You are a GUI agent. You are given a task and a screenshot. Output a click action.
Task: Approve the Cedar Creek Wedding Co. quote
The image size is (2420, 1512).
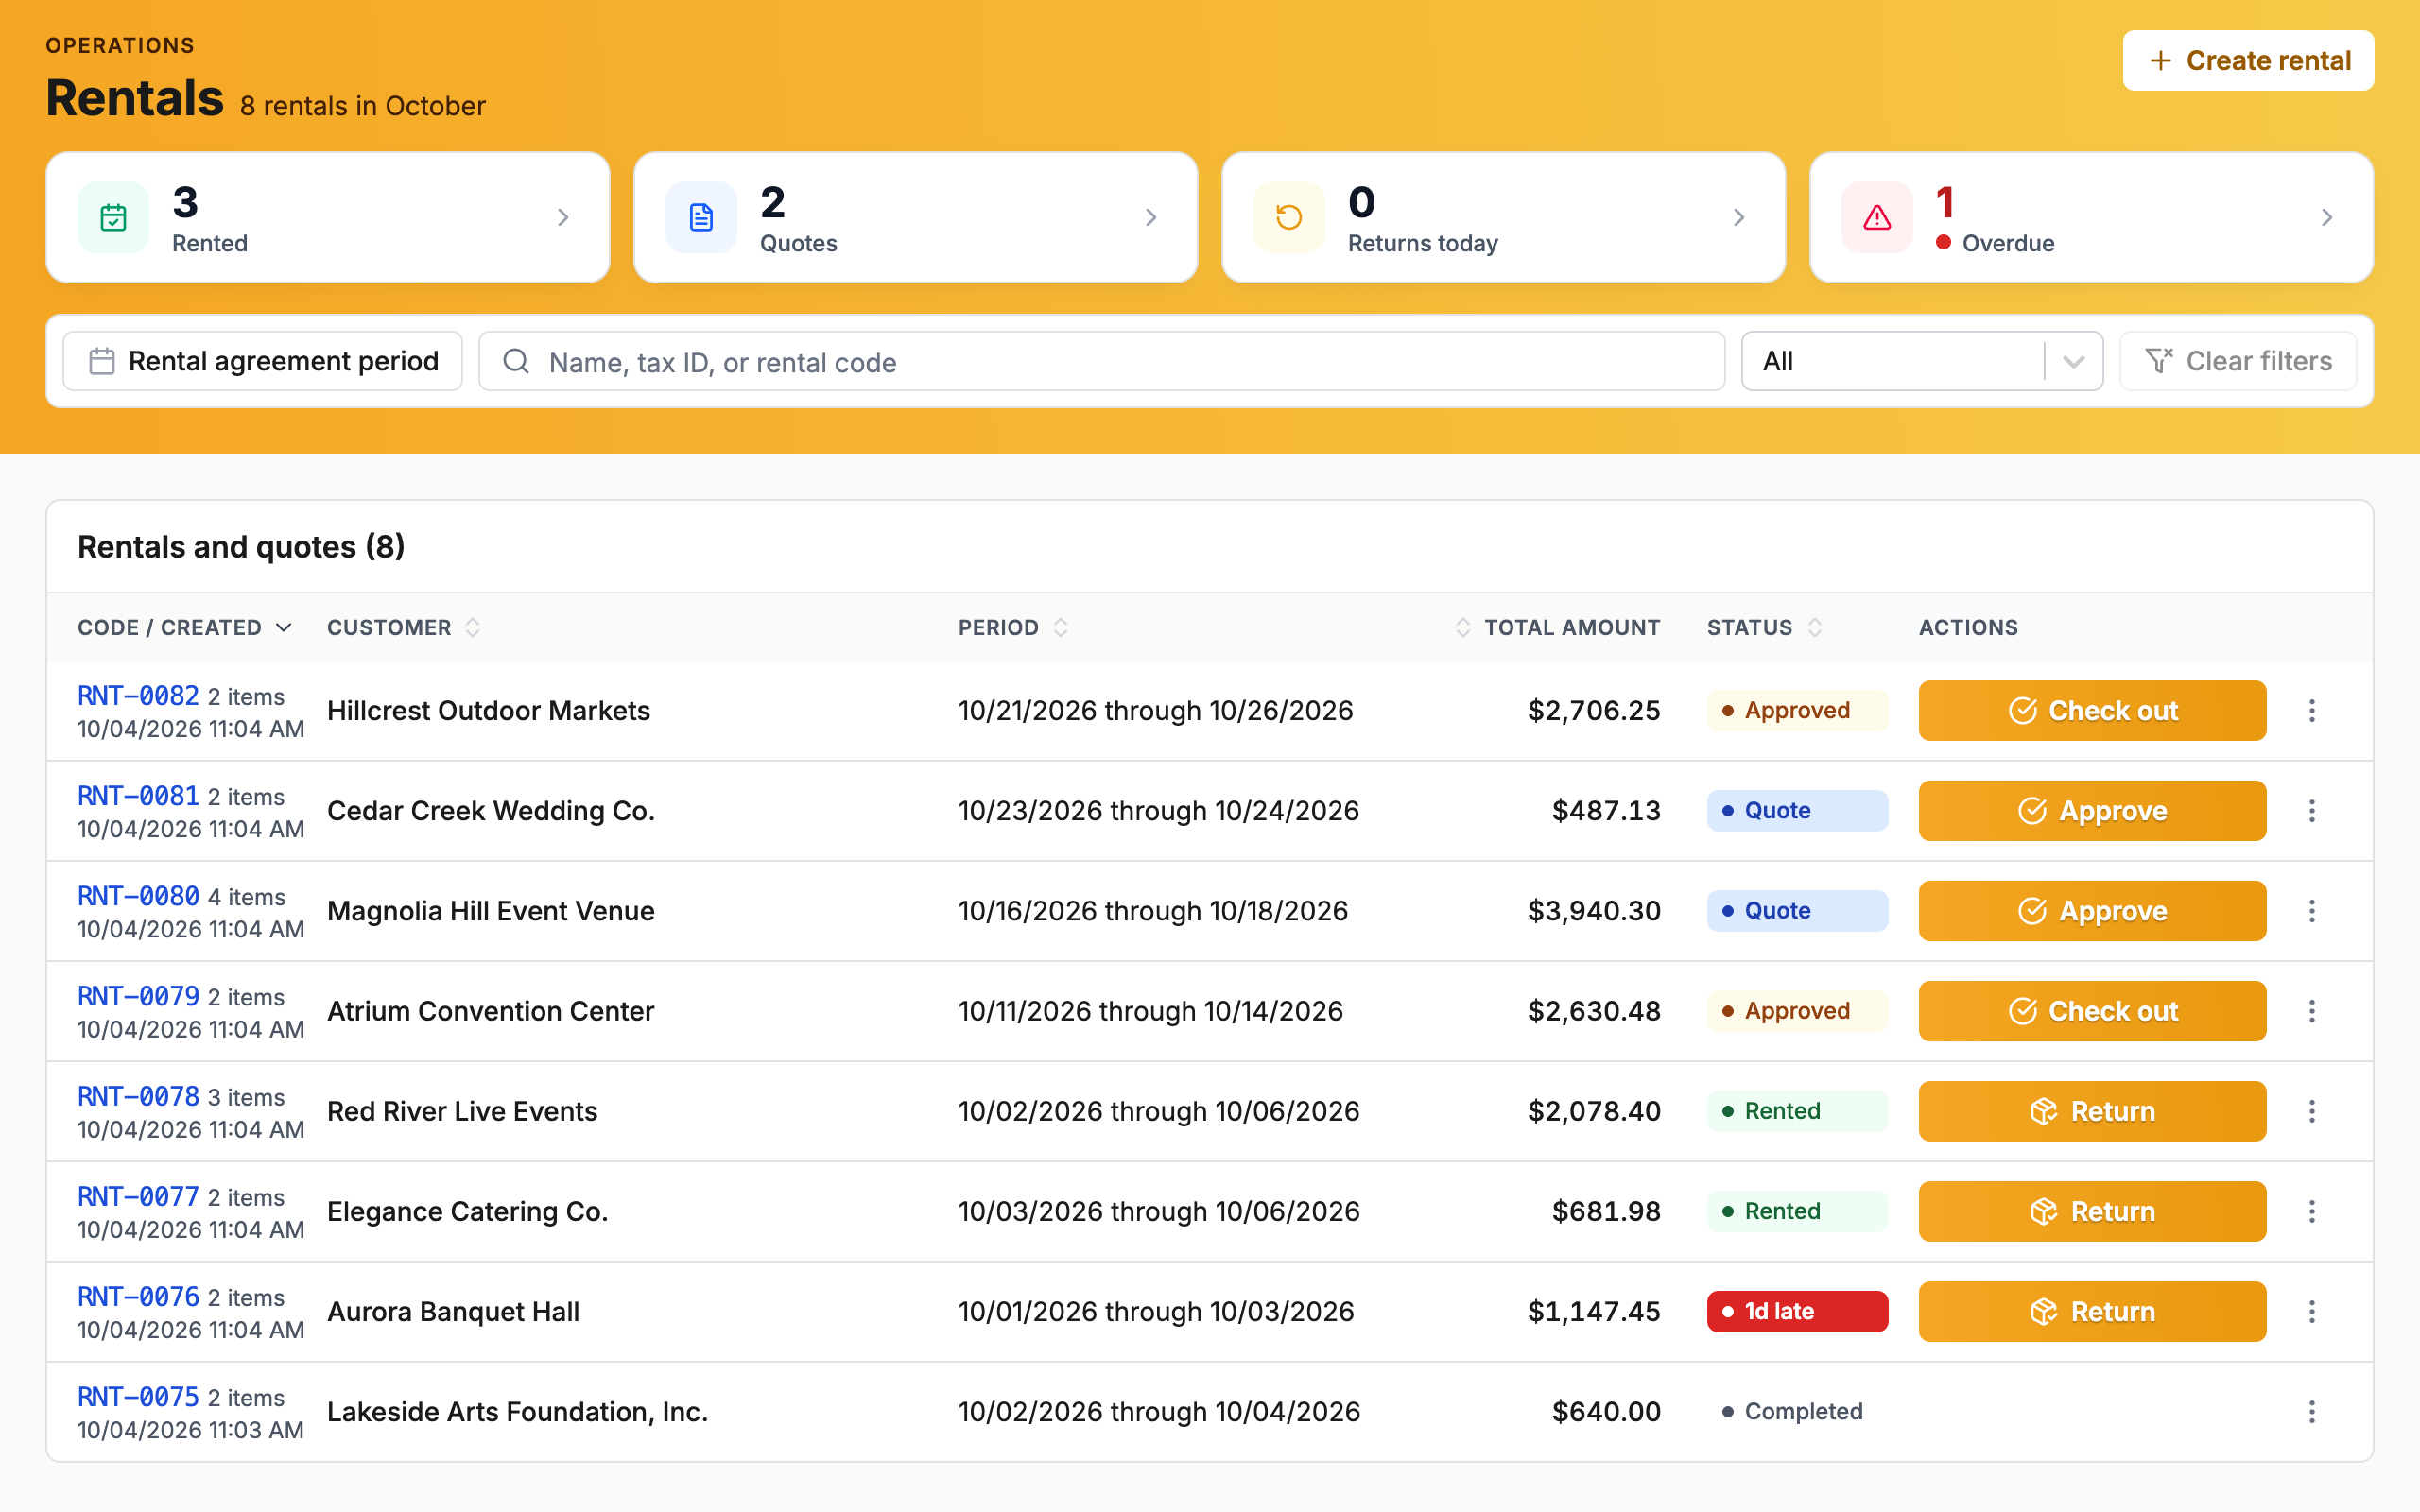[2092, 811]
